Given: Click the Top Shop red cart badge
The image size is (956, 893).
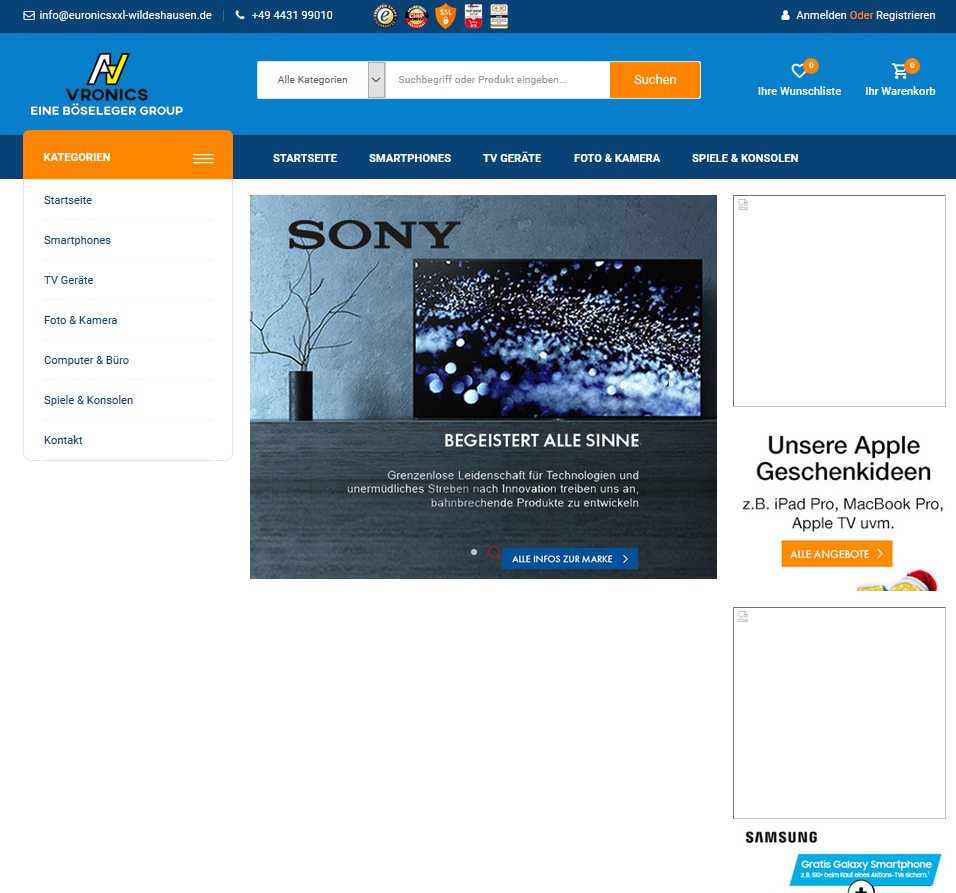Looking at the screenshot, I should pos(473,16).
